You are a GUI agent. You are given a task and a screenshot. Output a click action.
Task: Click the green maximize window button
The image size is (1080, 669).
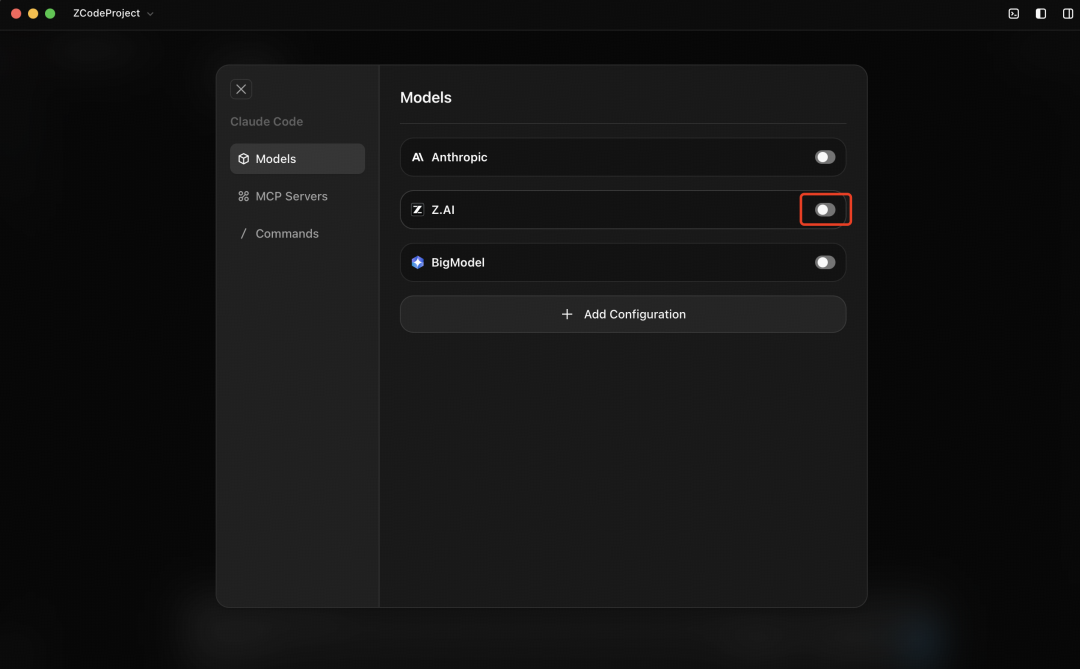click(x=50, y=13)
